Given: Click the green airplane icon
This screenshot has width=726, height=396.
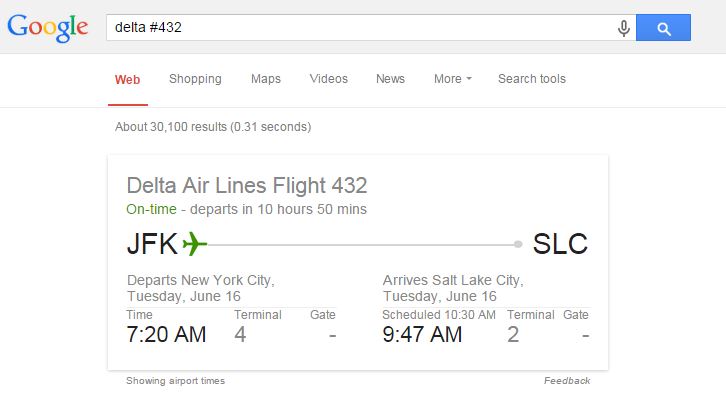Looking at the screenshot, I should (x=194, y=244).
